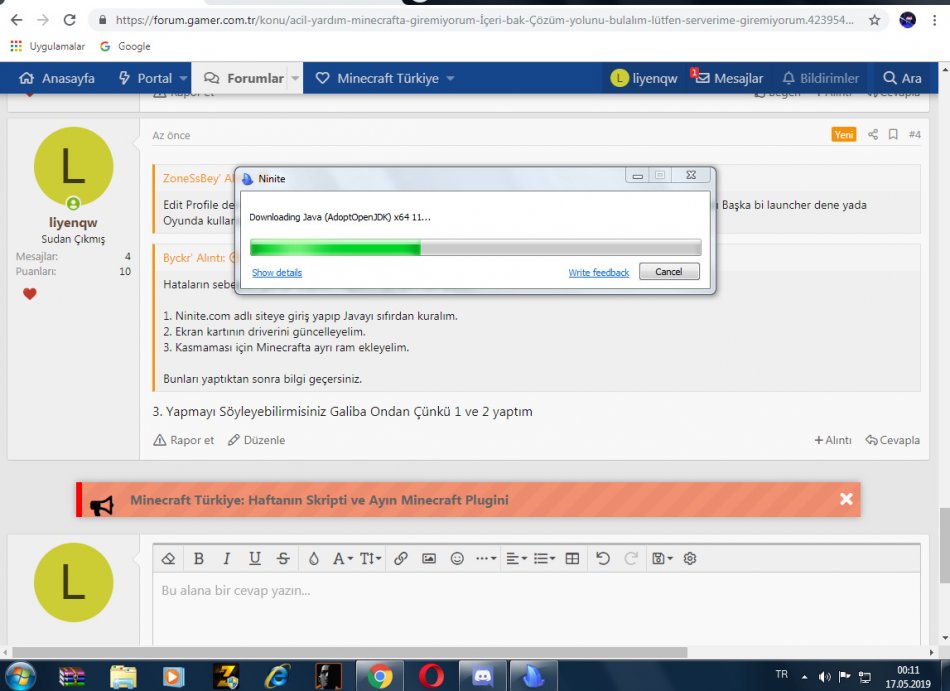Open liyenqw username profile link in post
This screenshot has height=691, width=950.
click(73, 222)
